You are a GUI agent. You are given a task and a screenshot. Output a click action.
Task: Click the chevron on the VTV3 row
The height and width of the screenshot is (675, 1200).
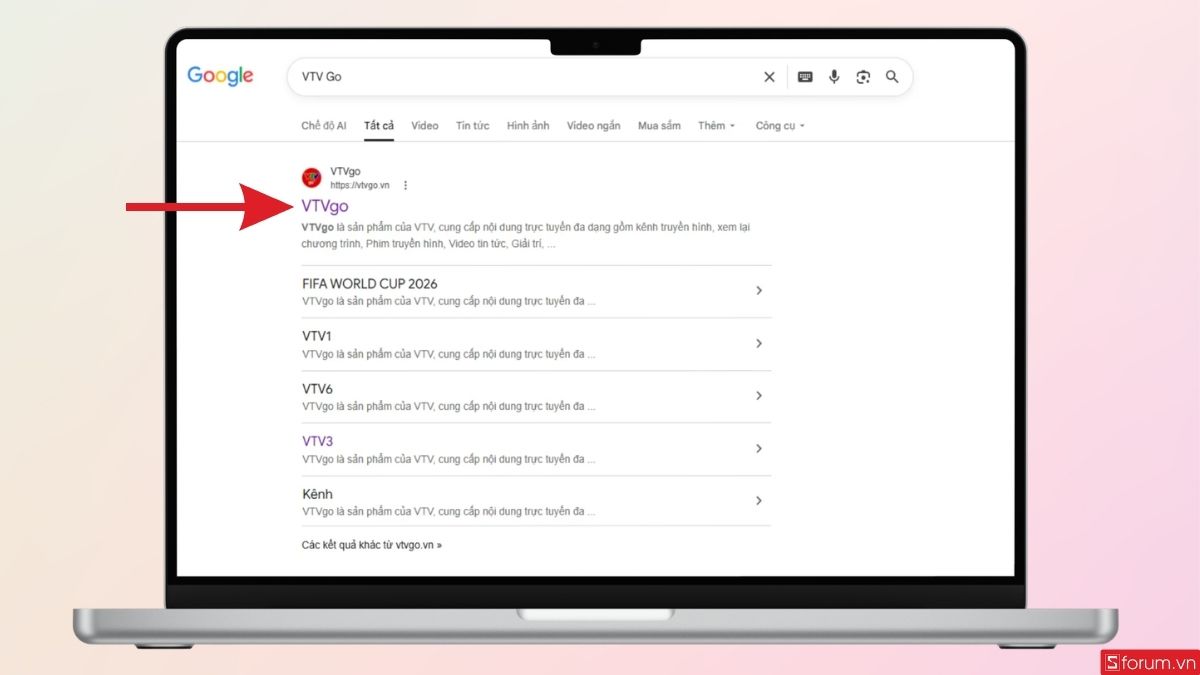tap(759, 449)
